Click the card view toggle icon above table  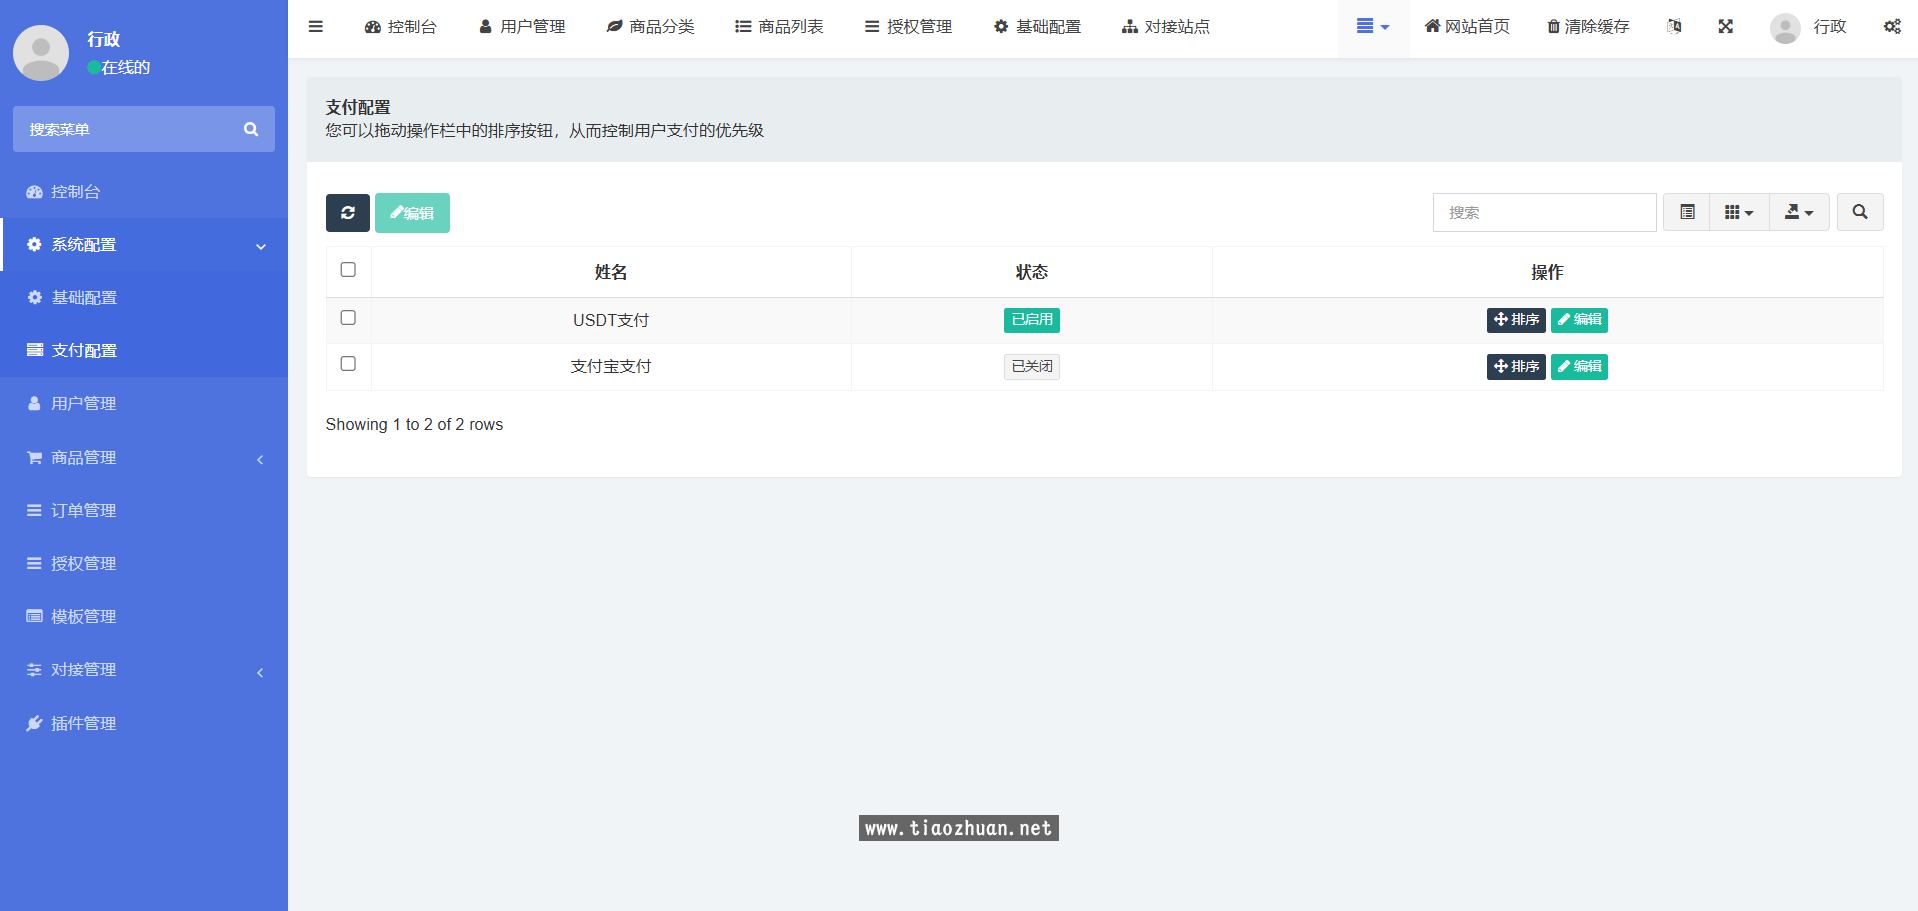tap(1686, 212)
